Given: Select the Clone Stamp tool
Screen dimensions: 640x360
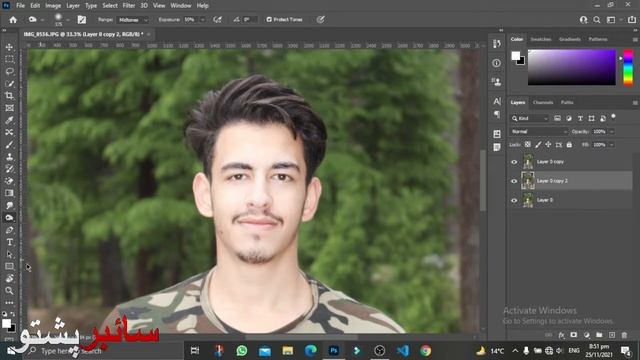Looking at the screenshot, I should [9, 157].
